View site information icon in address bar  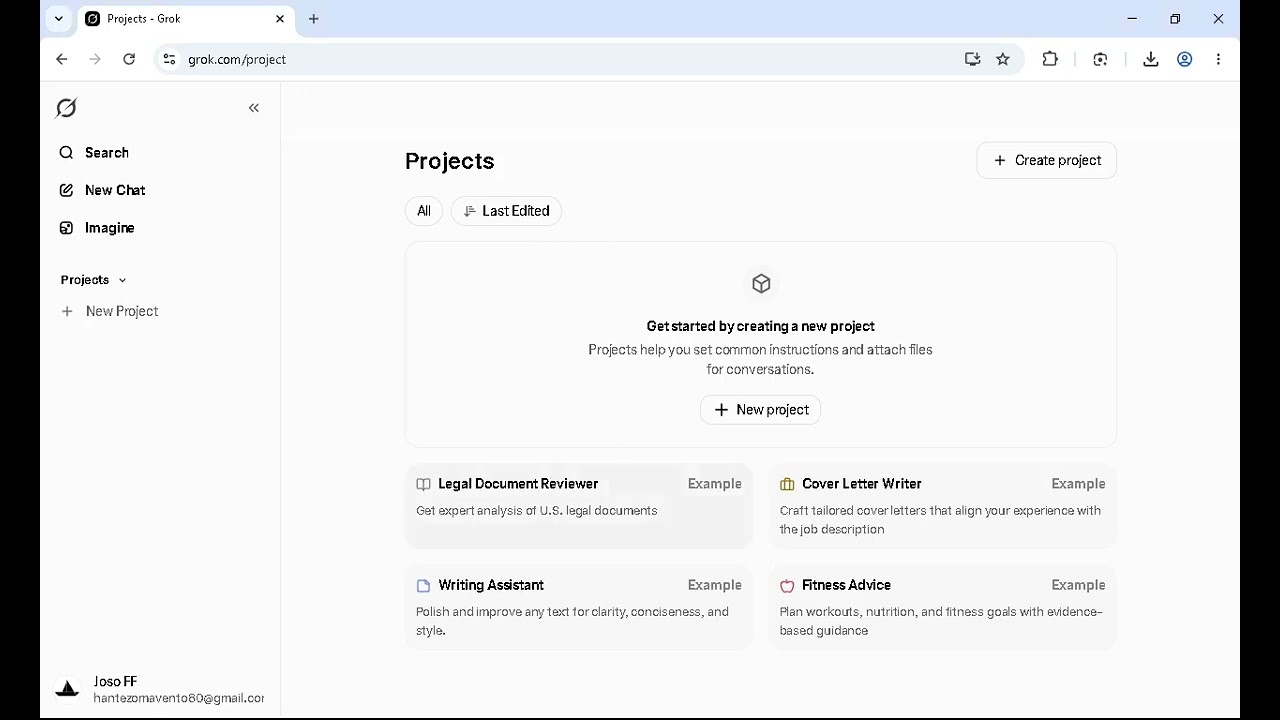(169, 59)
